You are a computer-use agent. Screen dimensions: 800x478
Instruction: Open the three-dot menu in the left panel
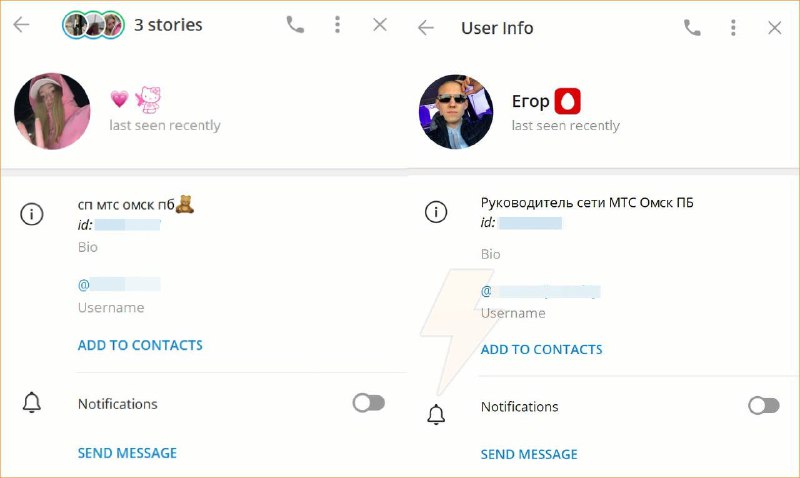click(338, 25)
